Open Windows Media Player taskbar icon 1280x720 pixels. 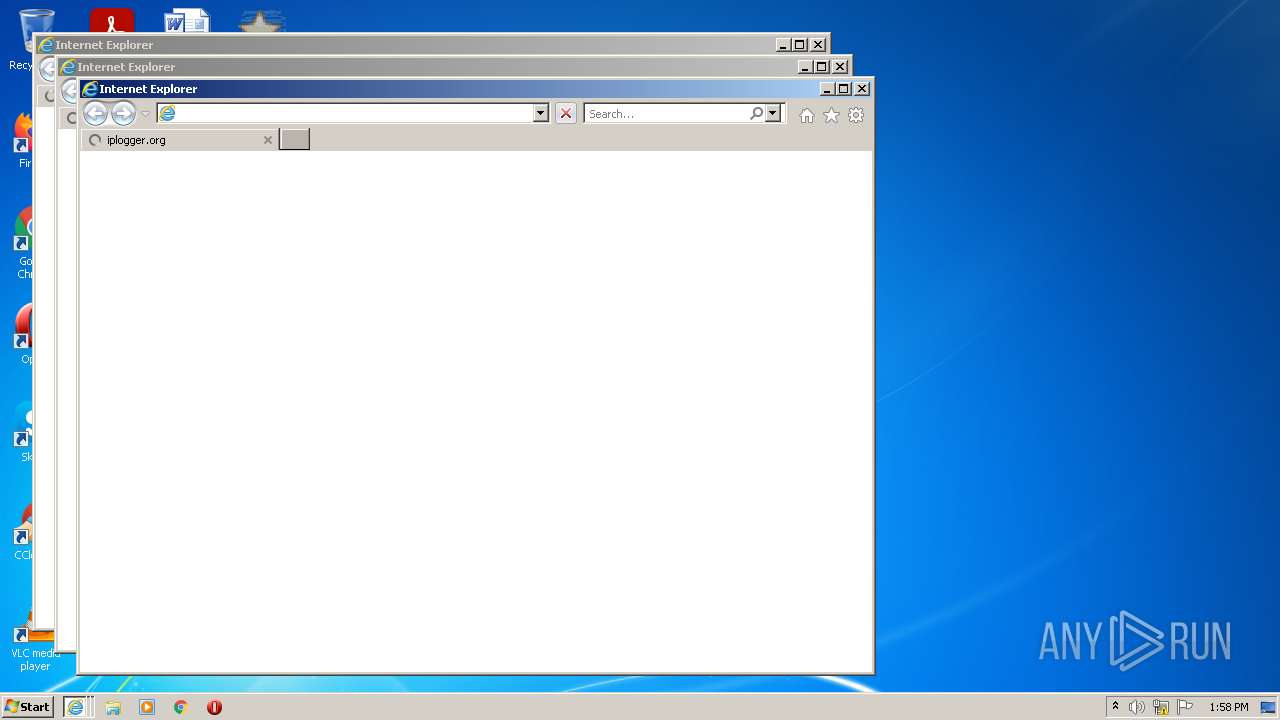[147, 707]
